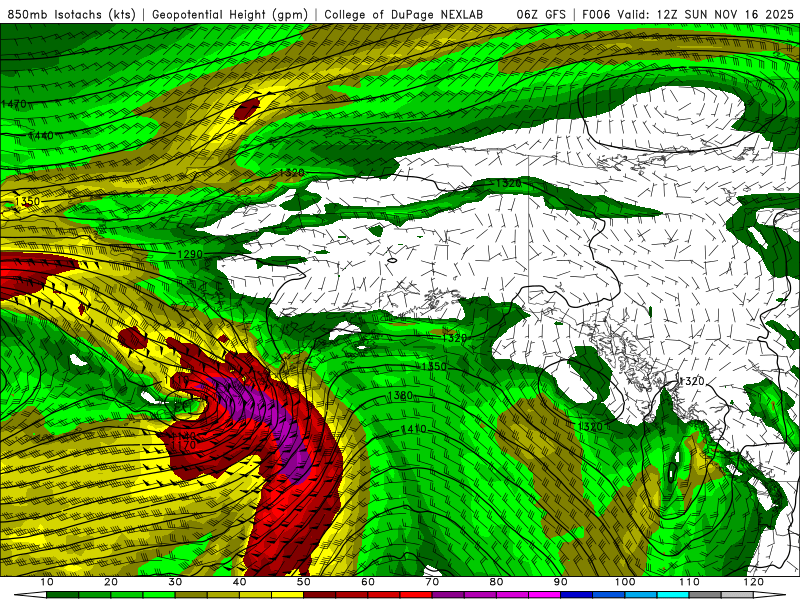Click the 1350 label on the yellow band
The height and width of the screenshot is (600, 800).
coord(28,201)
